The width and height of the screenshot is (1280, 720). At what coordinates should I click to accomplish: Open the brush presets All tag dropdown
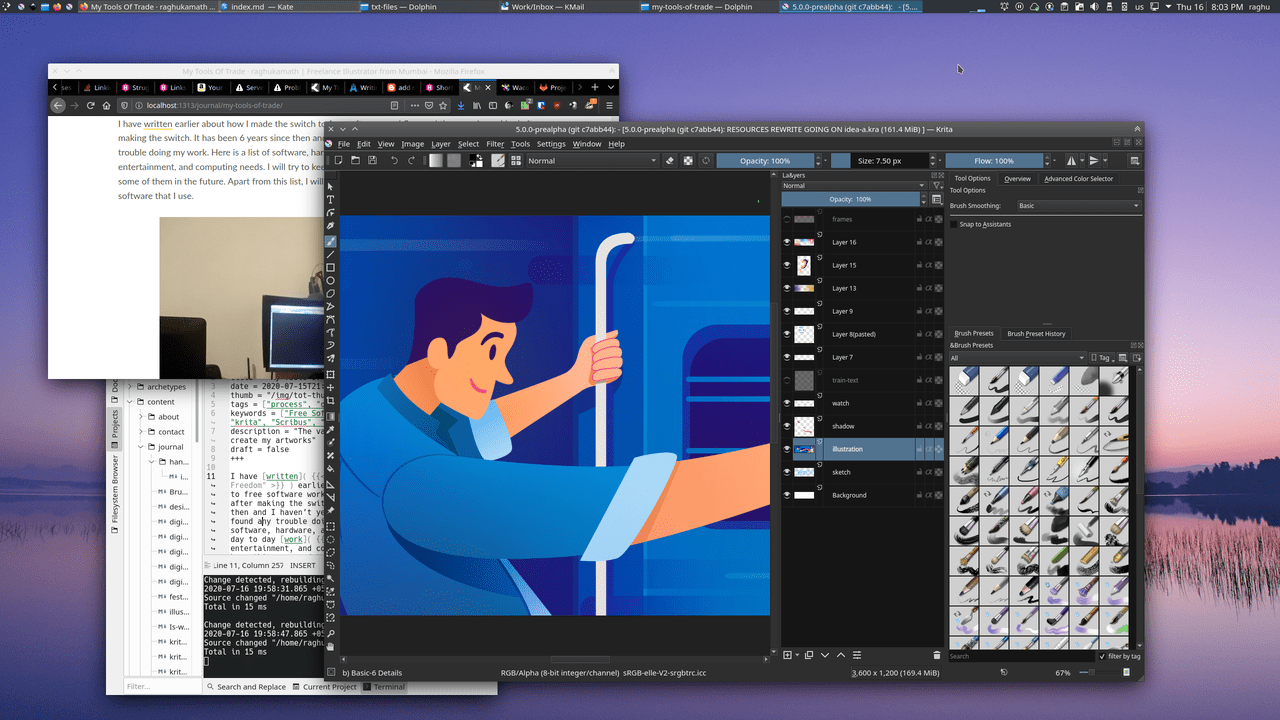click(x=1016, y=358)
